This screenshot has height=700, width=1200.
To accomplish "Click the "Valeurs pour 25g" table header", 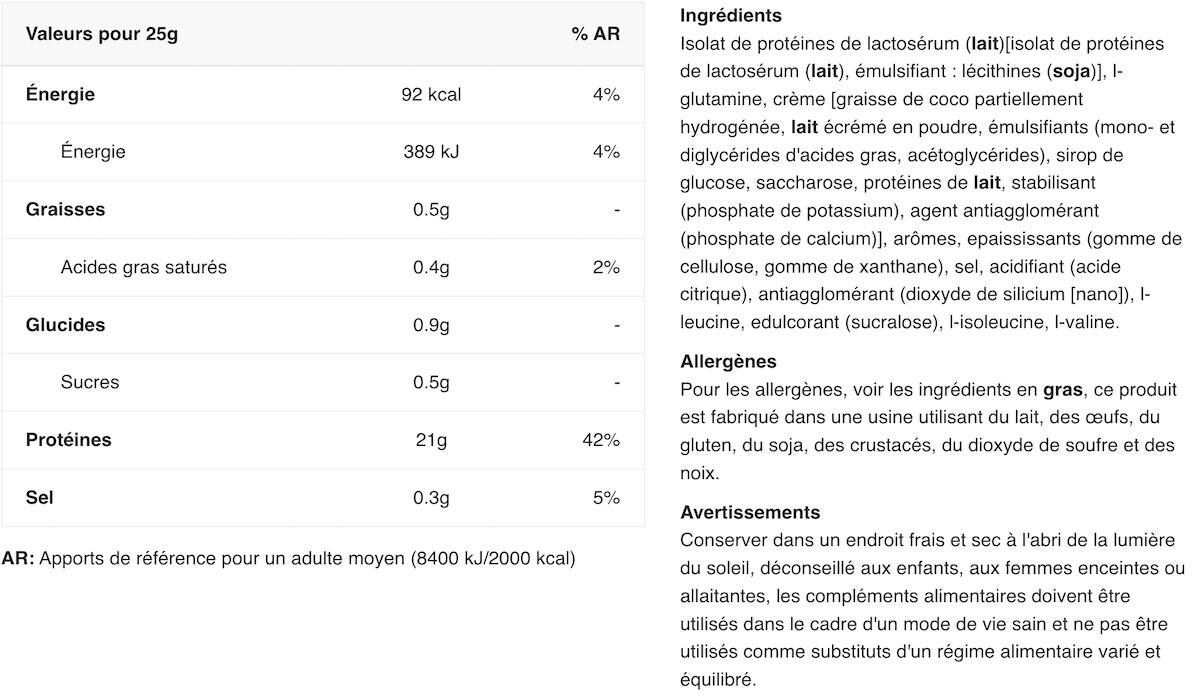I will pyautogui.click(x=102, y=34).
